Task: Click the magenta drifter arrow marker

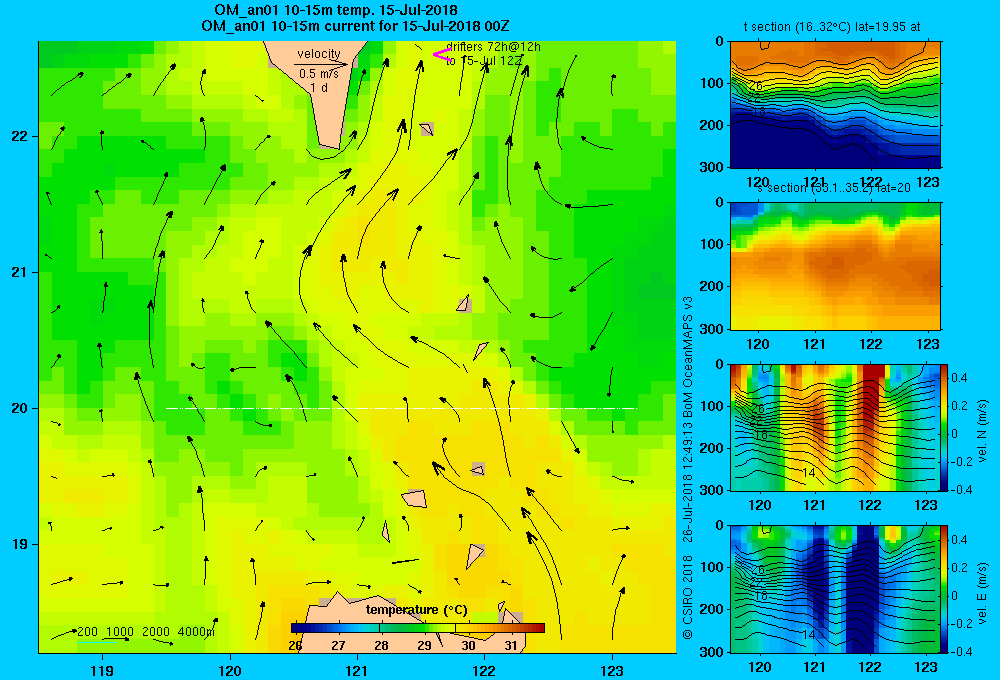Action: (441, 55)
